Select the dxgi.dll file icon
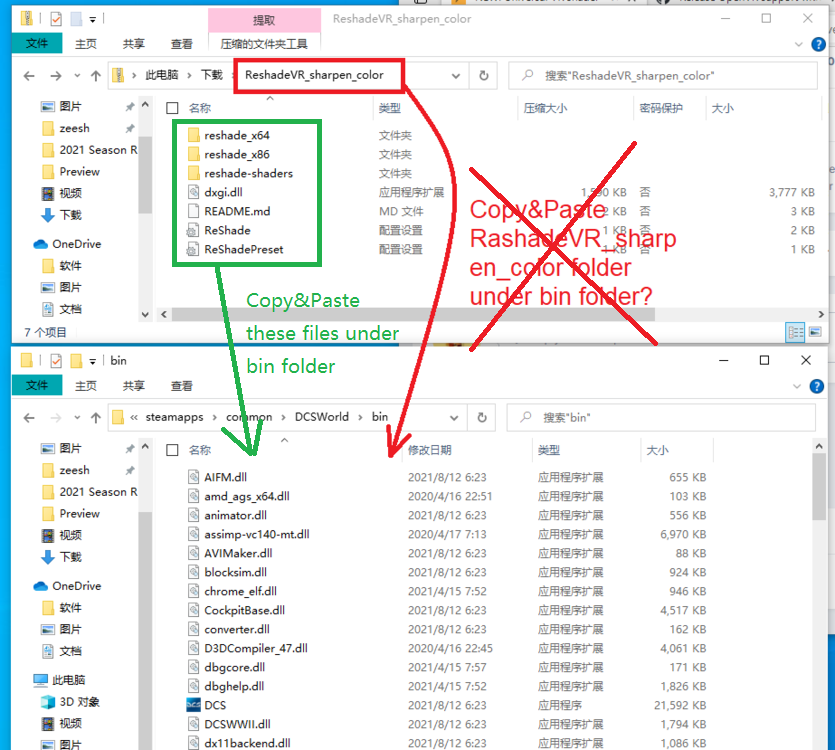This screenshot has height=750, width=835. point(194,192)
